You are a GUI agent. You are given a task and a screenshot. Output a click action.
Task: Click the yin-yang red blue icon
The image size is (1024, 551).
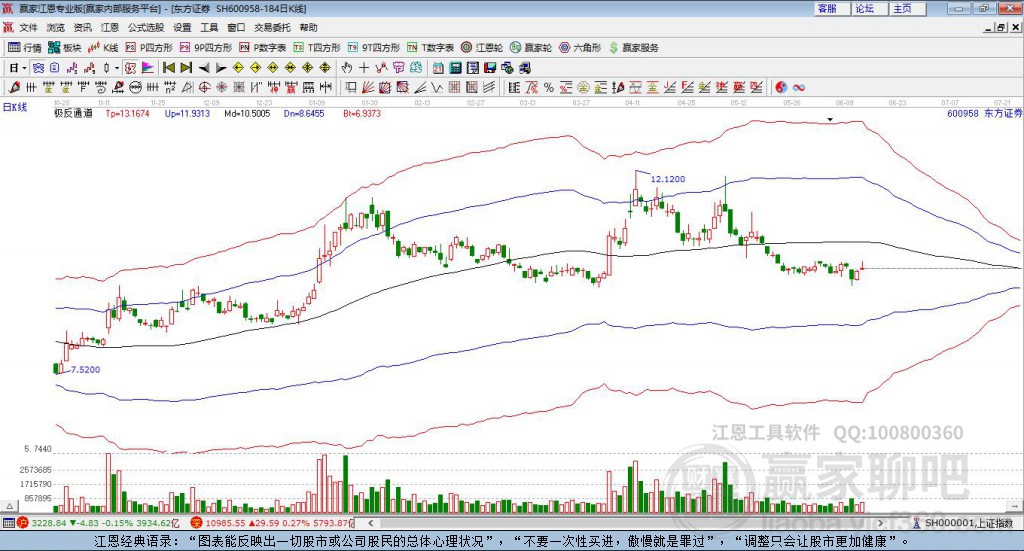pos(780,87)
